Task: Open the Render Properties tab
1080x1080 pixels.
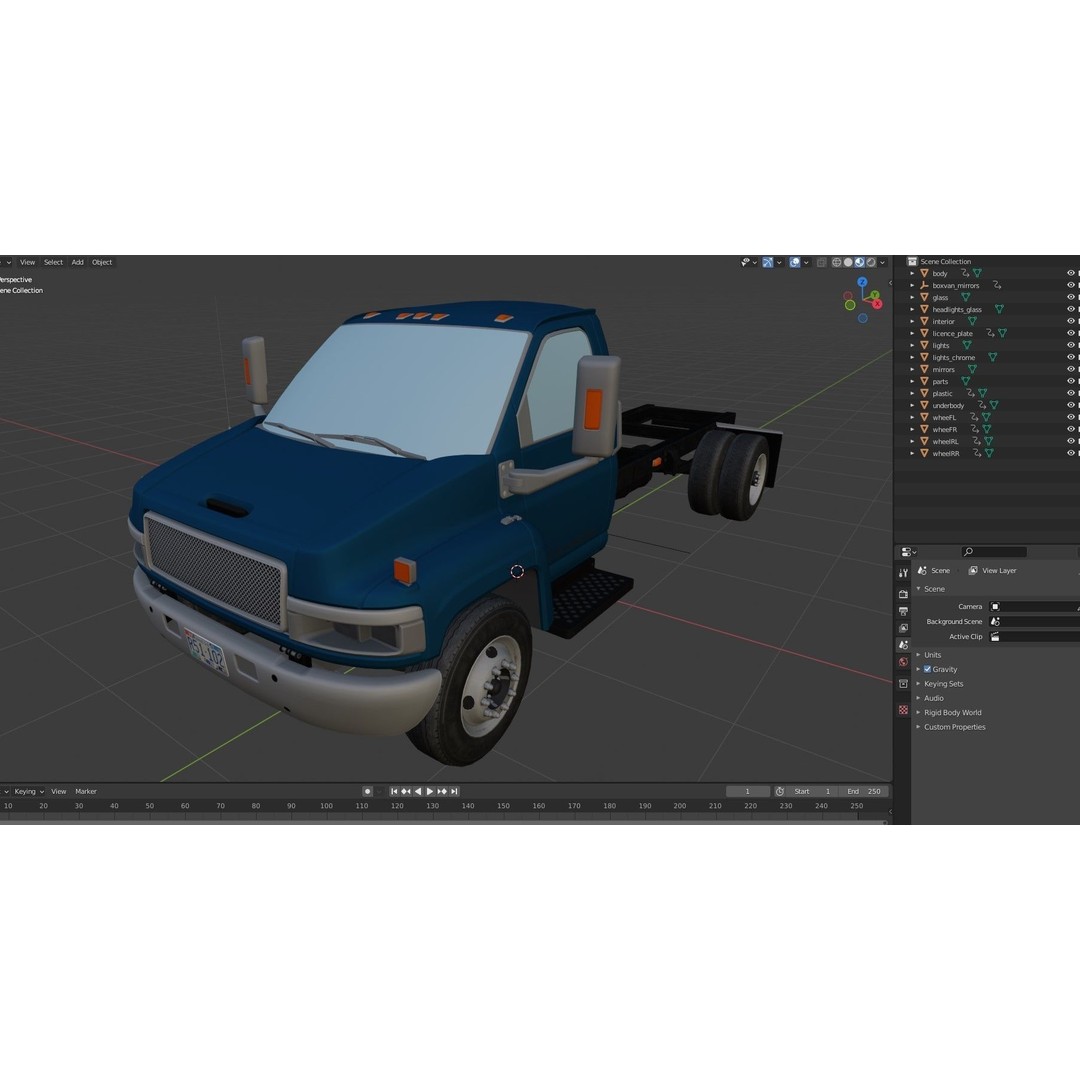Action: pos(903,591)
